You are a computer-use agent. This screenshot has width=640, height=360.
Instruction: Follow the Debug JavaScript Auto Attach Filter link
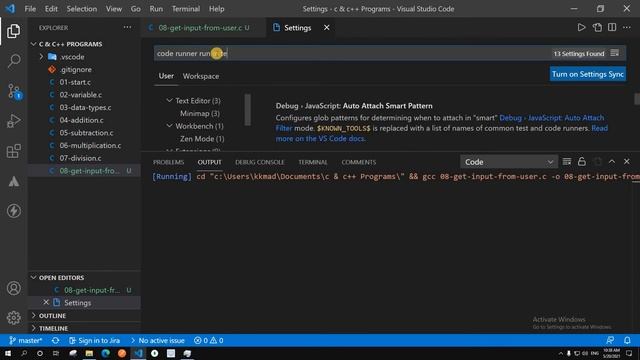tap(551, 118)
